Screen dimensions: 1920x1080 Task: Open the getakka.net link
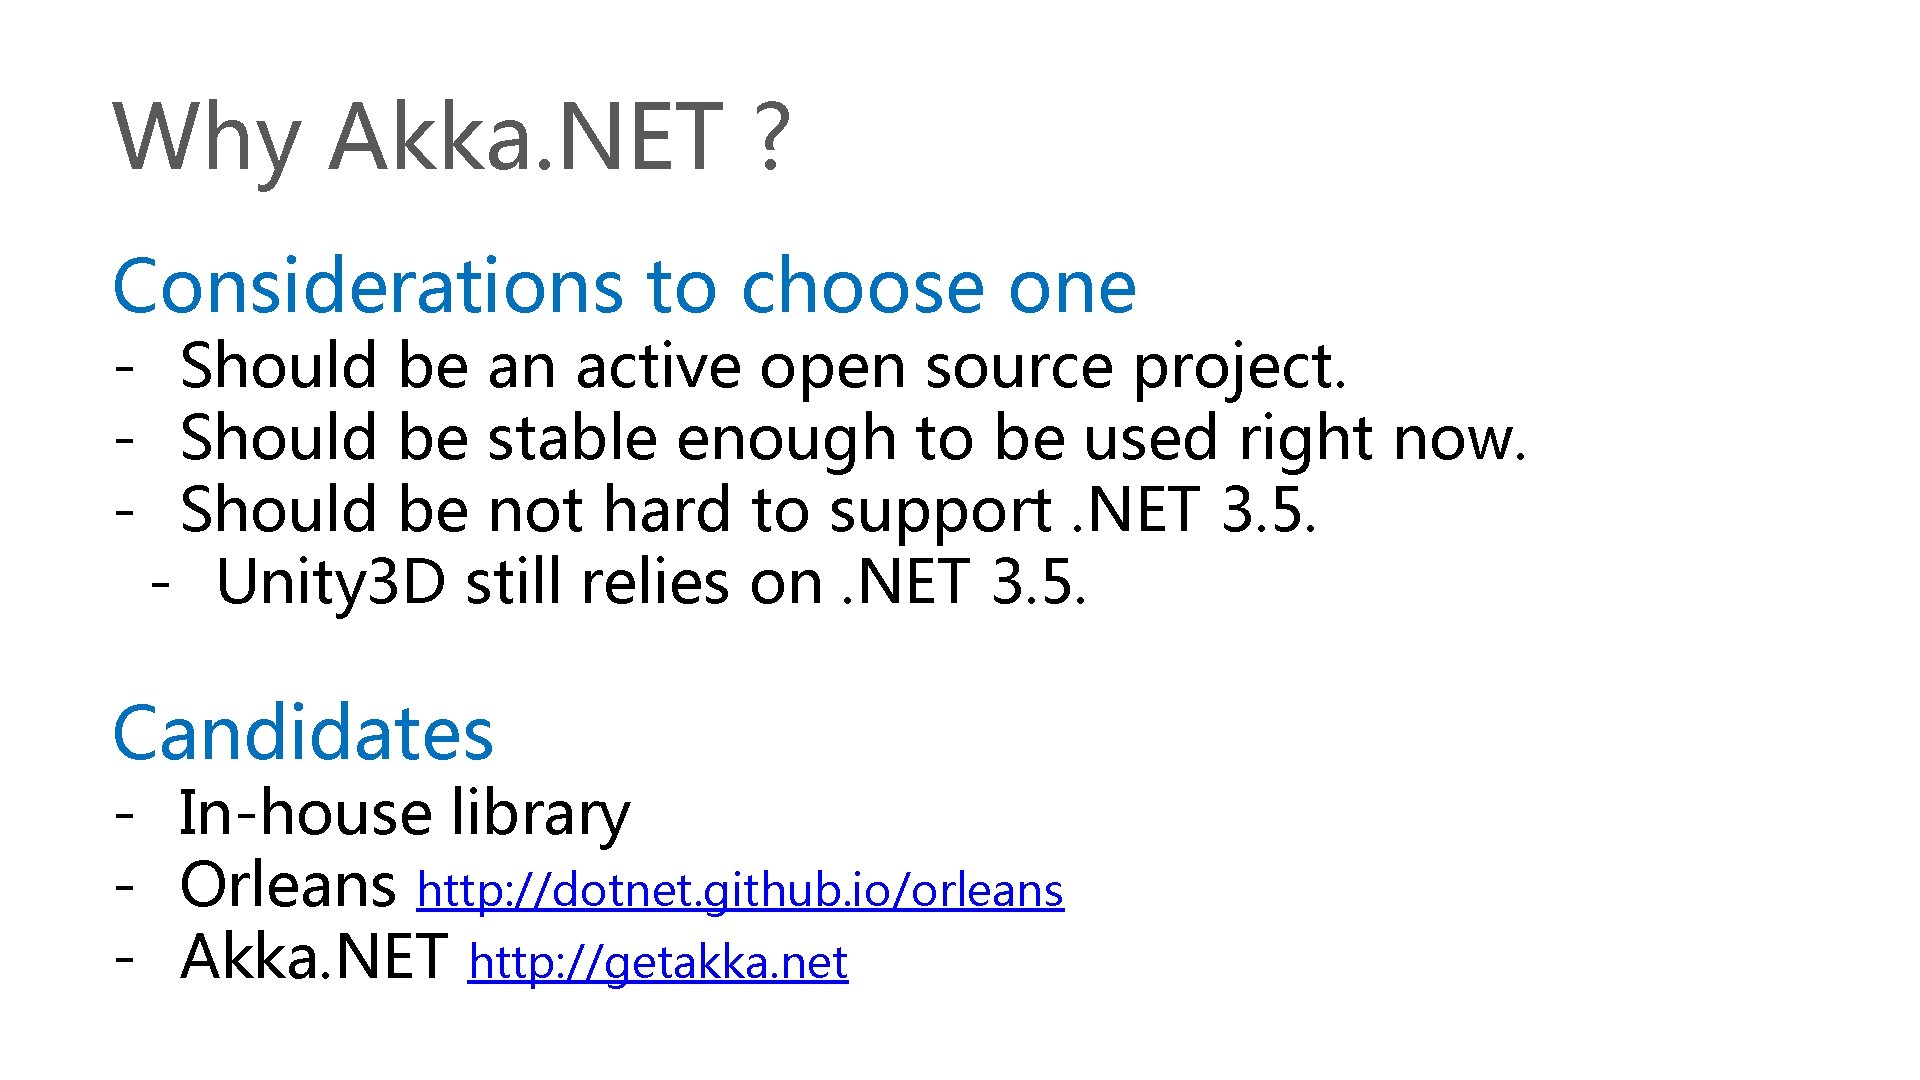point(658,962)
